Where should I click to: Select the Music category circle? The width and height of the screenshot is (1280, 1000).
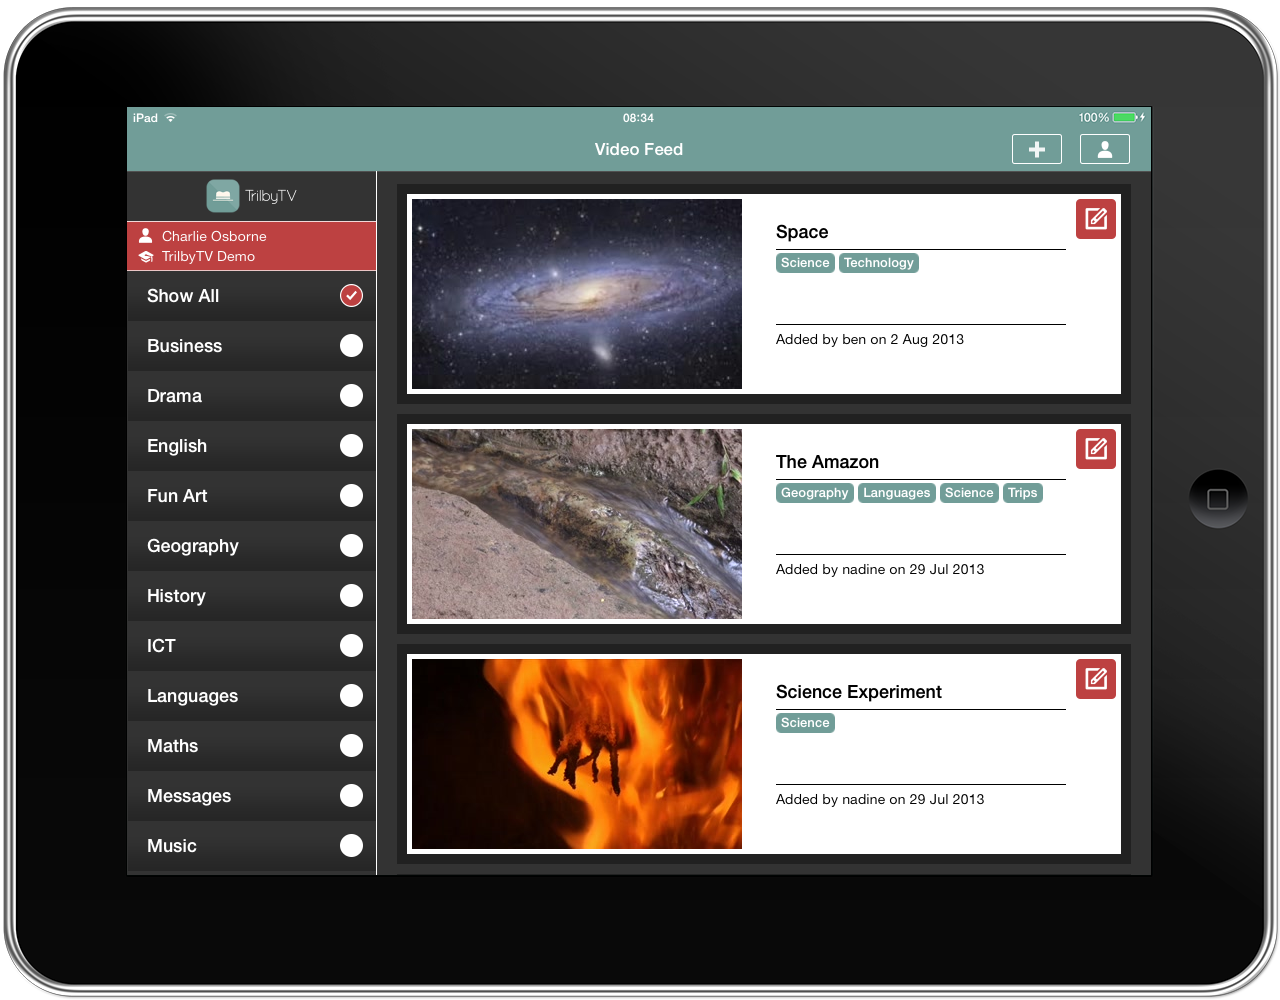pos(351,846)
